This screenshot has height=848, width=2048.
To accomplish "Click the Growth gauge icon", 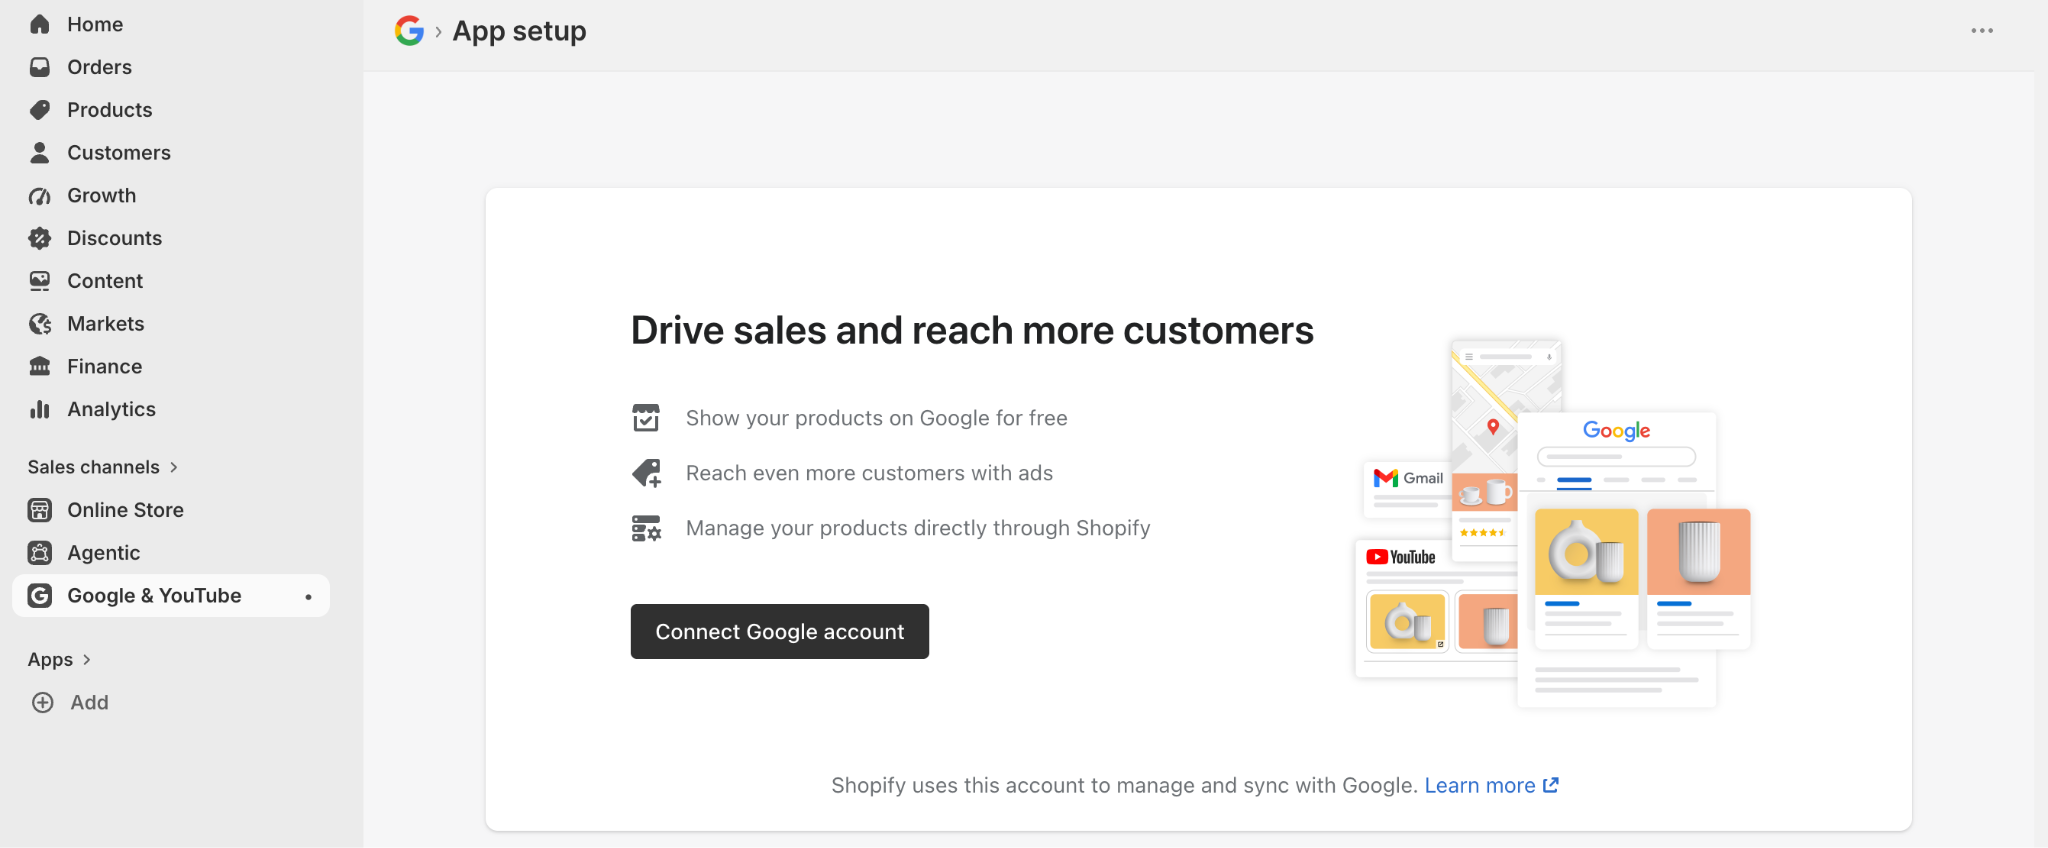I will tap(40, 196).
